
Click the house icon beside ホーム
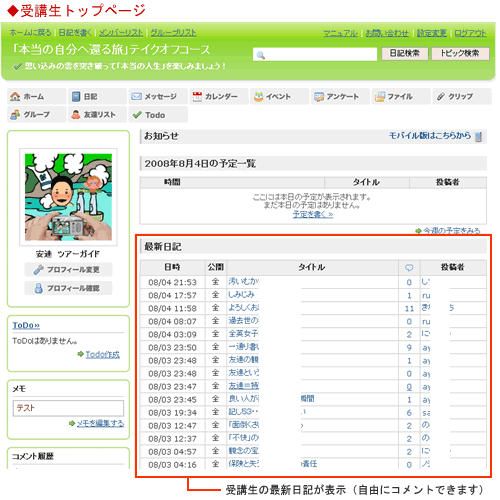[15, 96]
